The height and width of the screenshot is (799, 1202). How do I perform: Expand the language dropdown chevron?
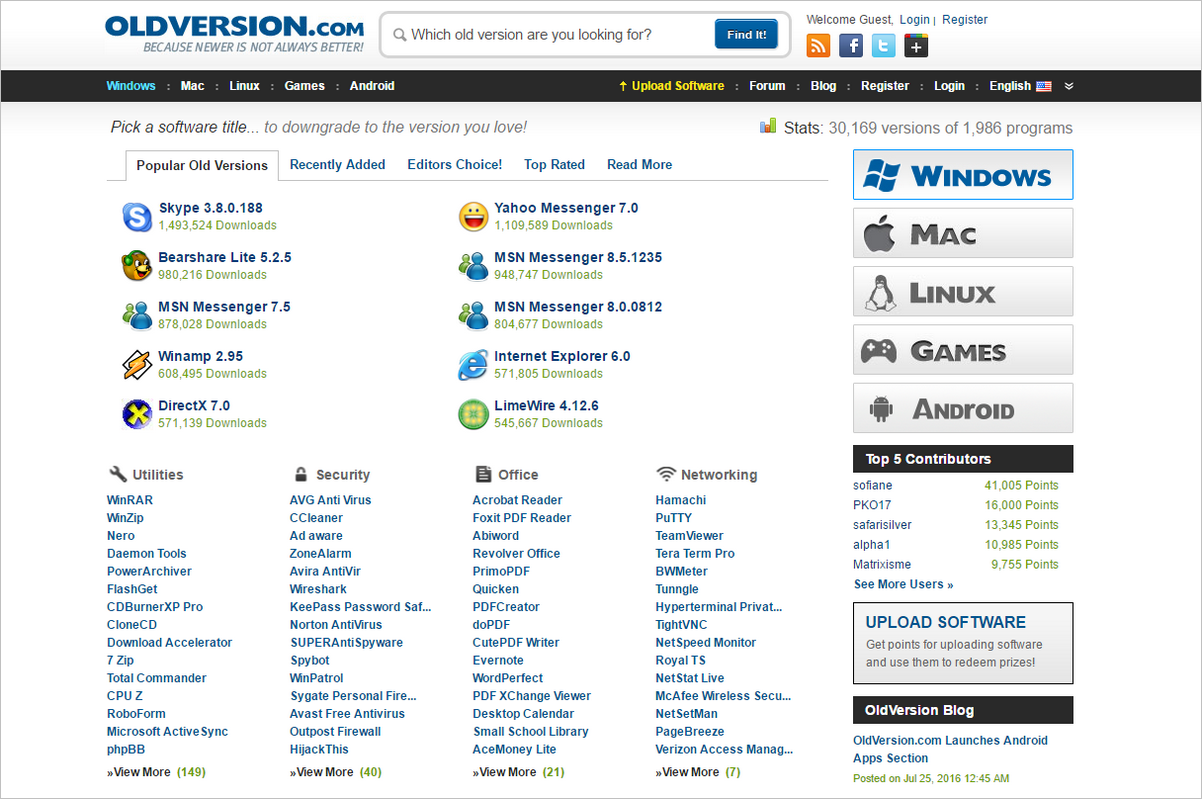point(1069,86)
